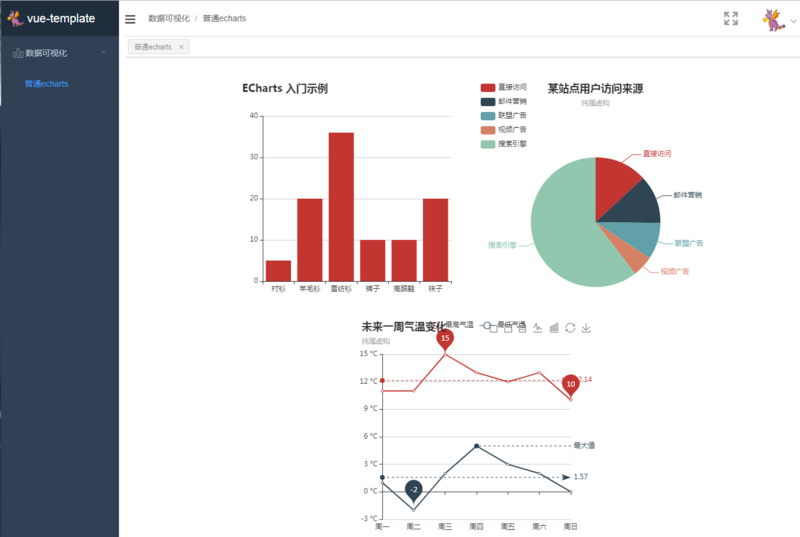
Task: Click the 衬衫 bar
Action: tap(279, 271)
